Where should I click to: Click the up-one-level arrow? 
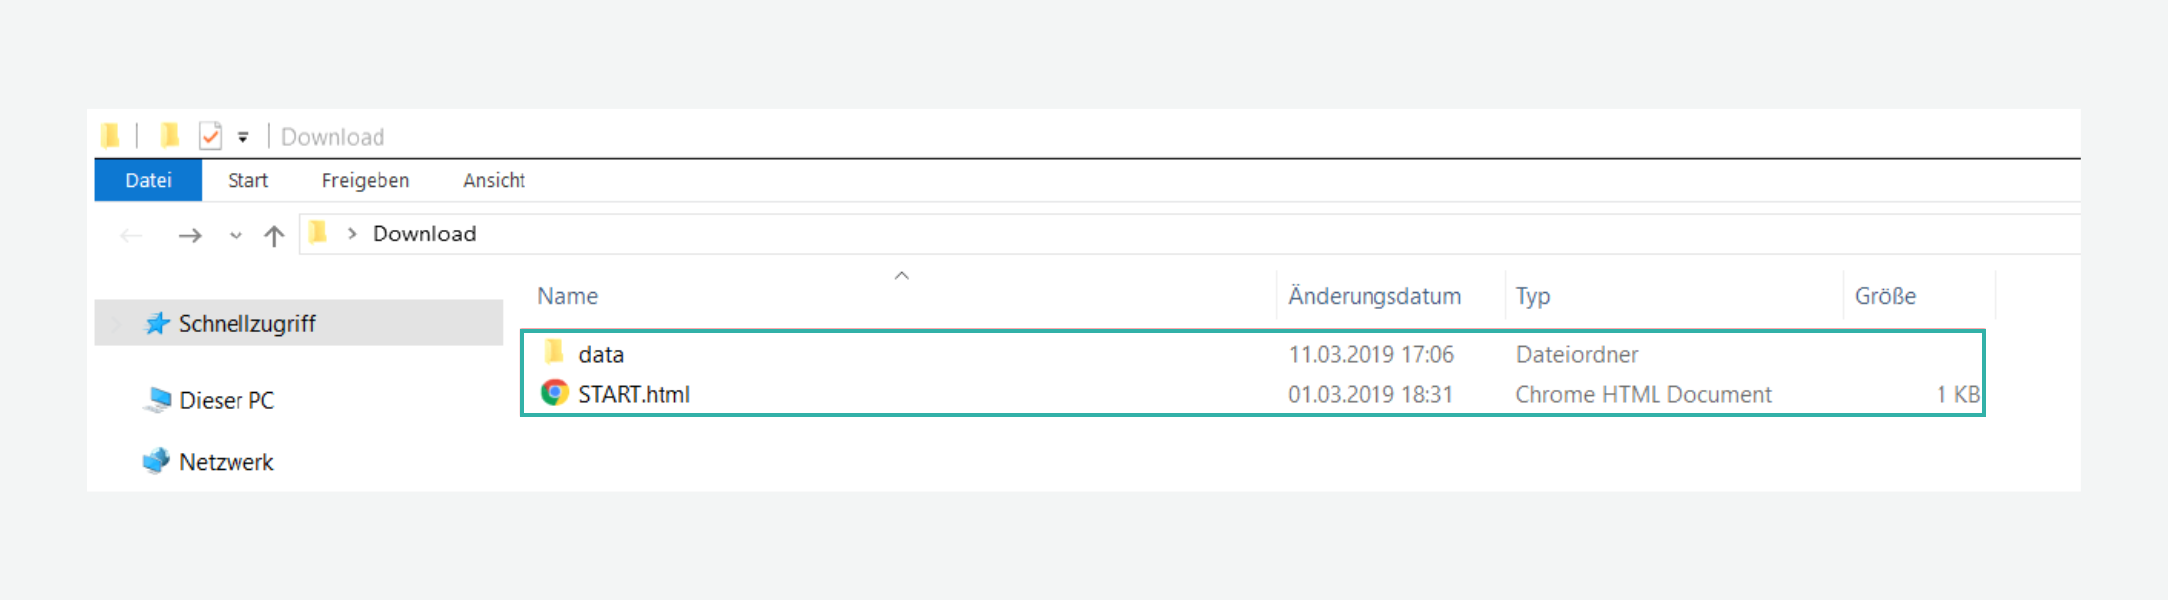point(274,236)
